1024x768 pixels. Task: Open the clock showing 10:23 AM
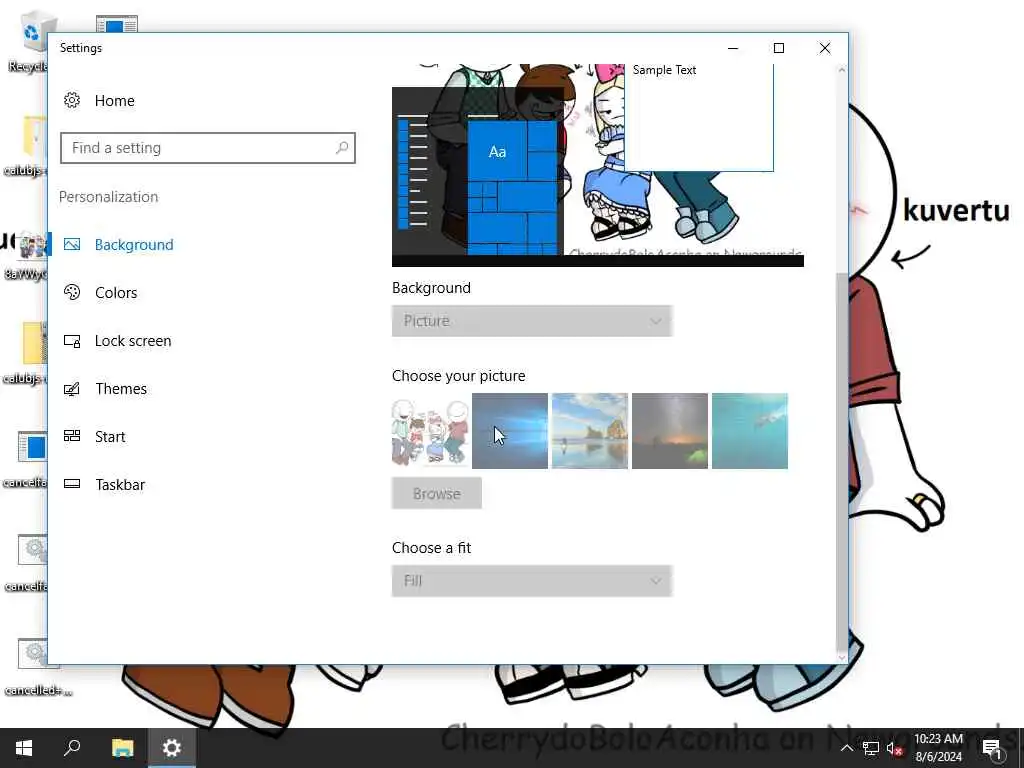click(x=938, y=748)
